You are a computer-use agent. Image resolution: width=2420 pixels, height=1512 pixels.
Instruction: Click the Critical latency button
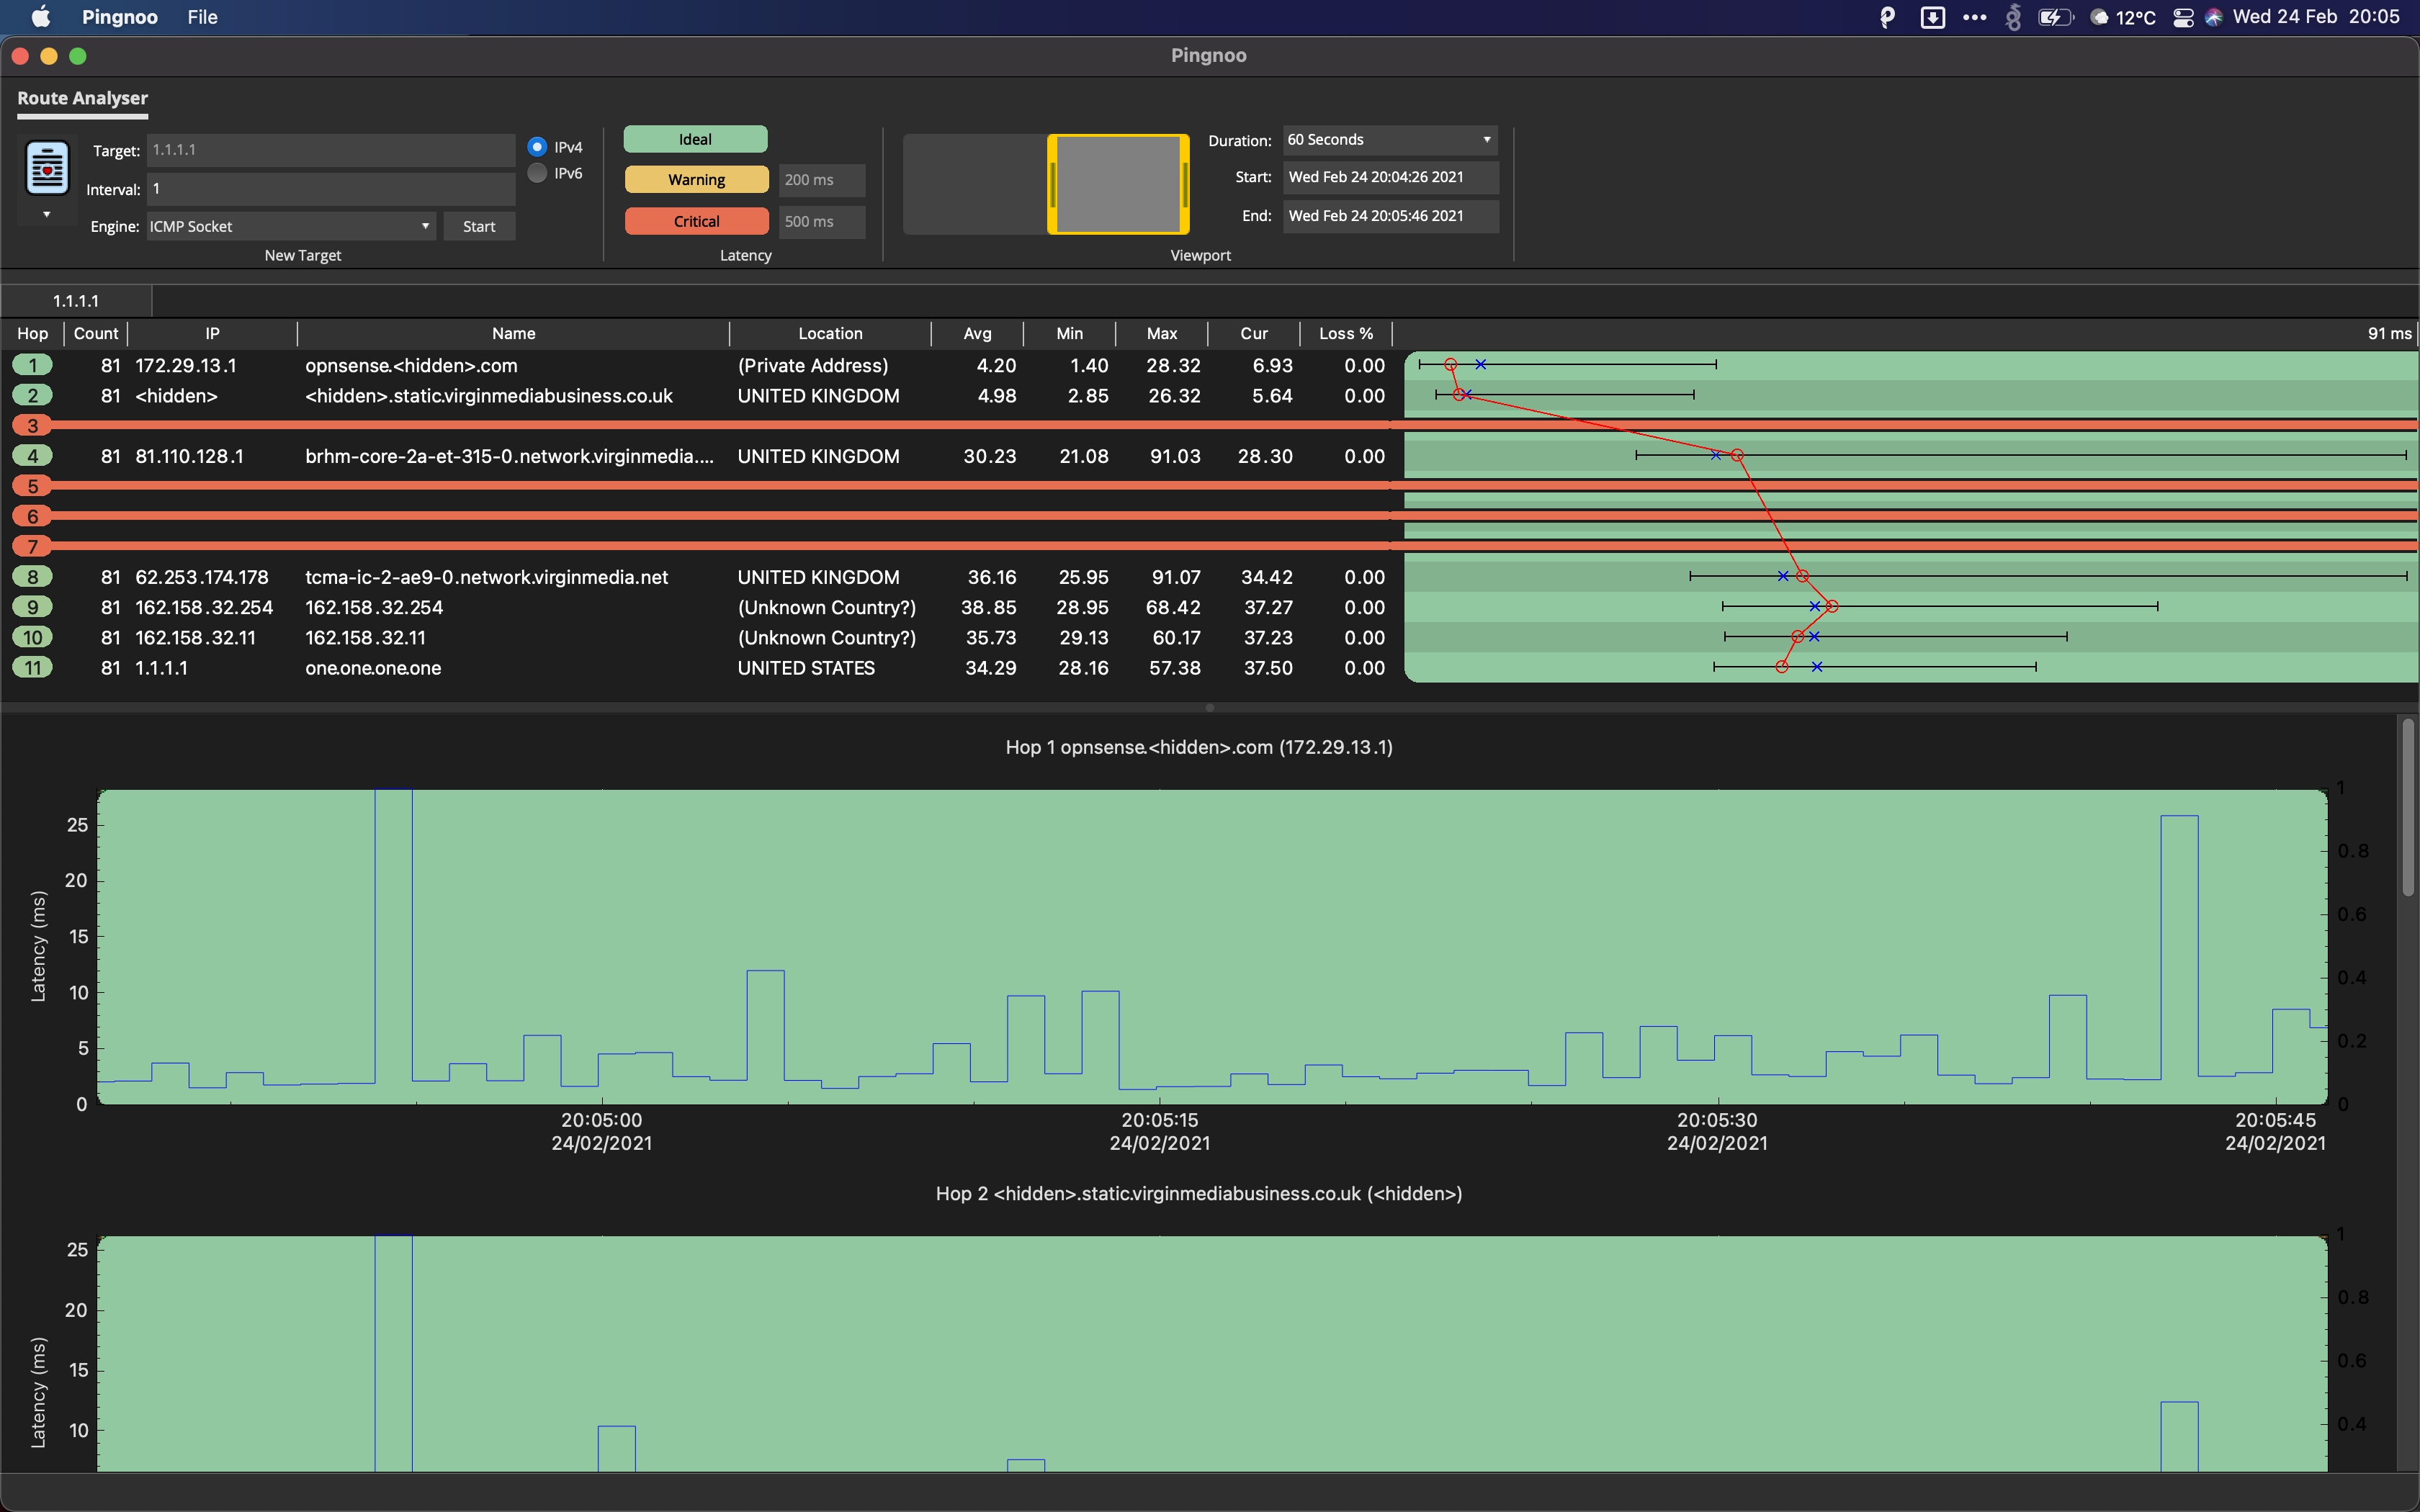point(696,221)
